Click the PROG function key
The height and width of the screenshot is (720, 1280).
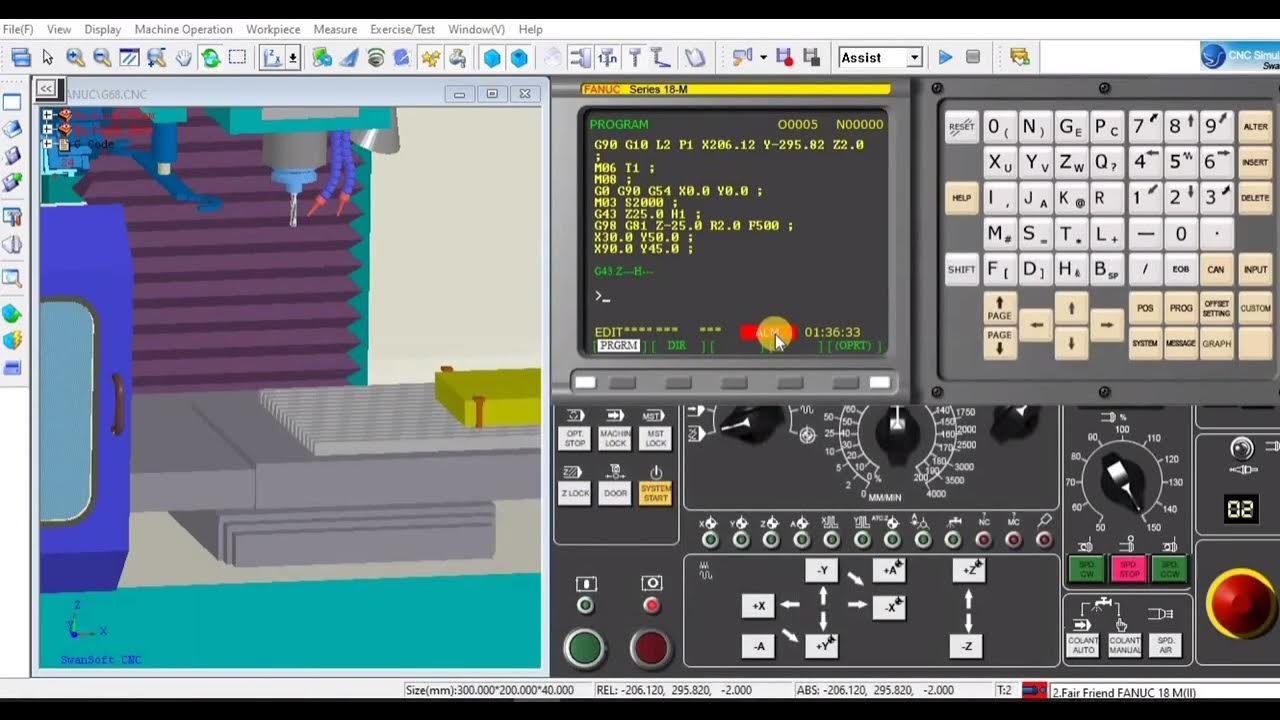1180,308
